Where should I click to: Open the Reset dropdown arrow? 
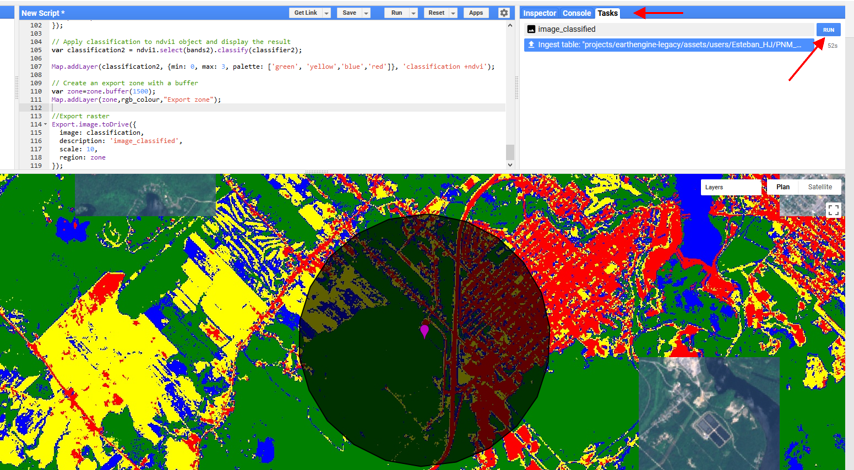tap(453, 13)
